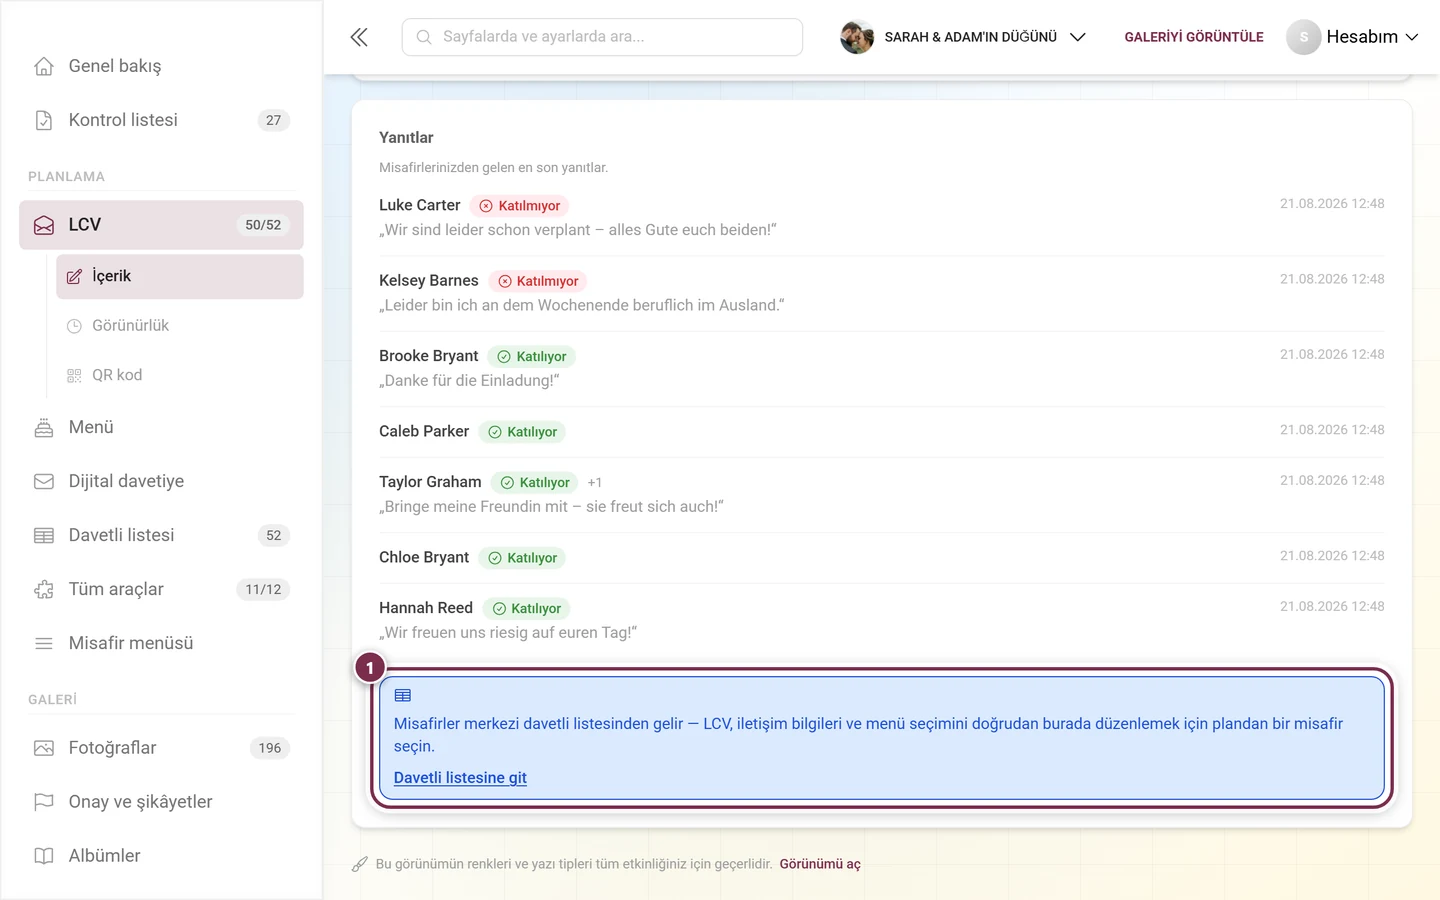The image size is (1440, 900).
Task: Click Luke Carter's Katılmıyor badge
Action: click(520, 206)
